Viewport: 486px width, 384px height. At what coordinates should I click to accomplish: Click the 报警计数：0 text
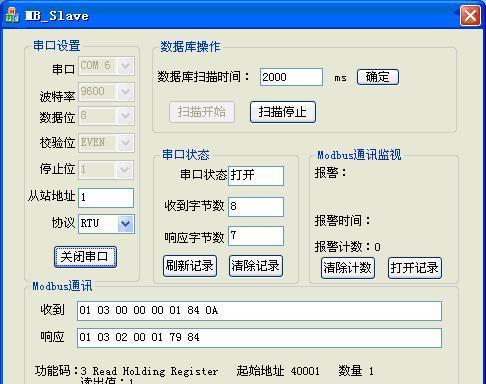[348, 247]
